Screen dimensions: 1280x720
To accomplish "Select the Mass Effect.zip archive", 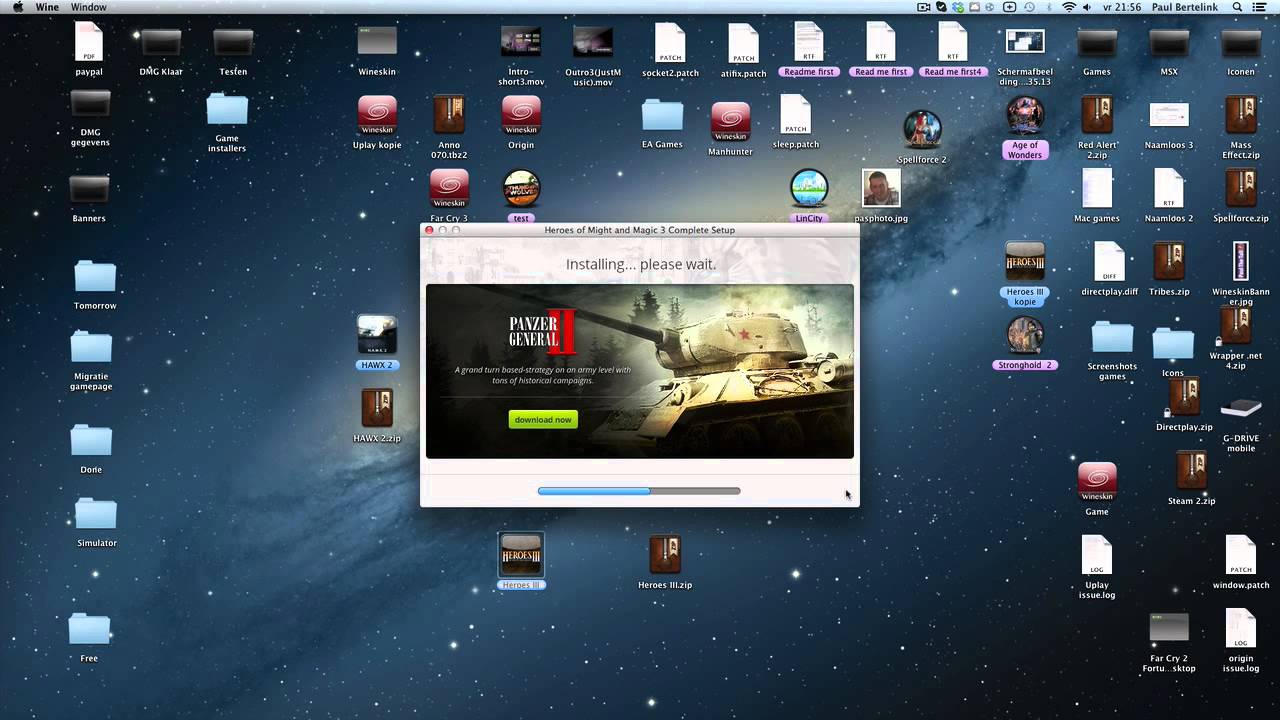I will click(x=1241, y=115).
